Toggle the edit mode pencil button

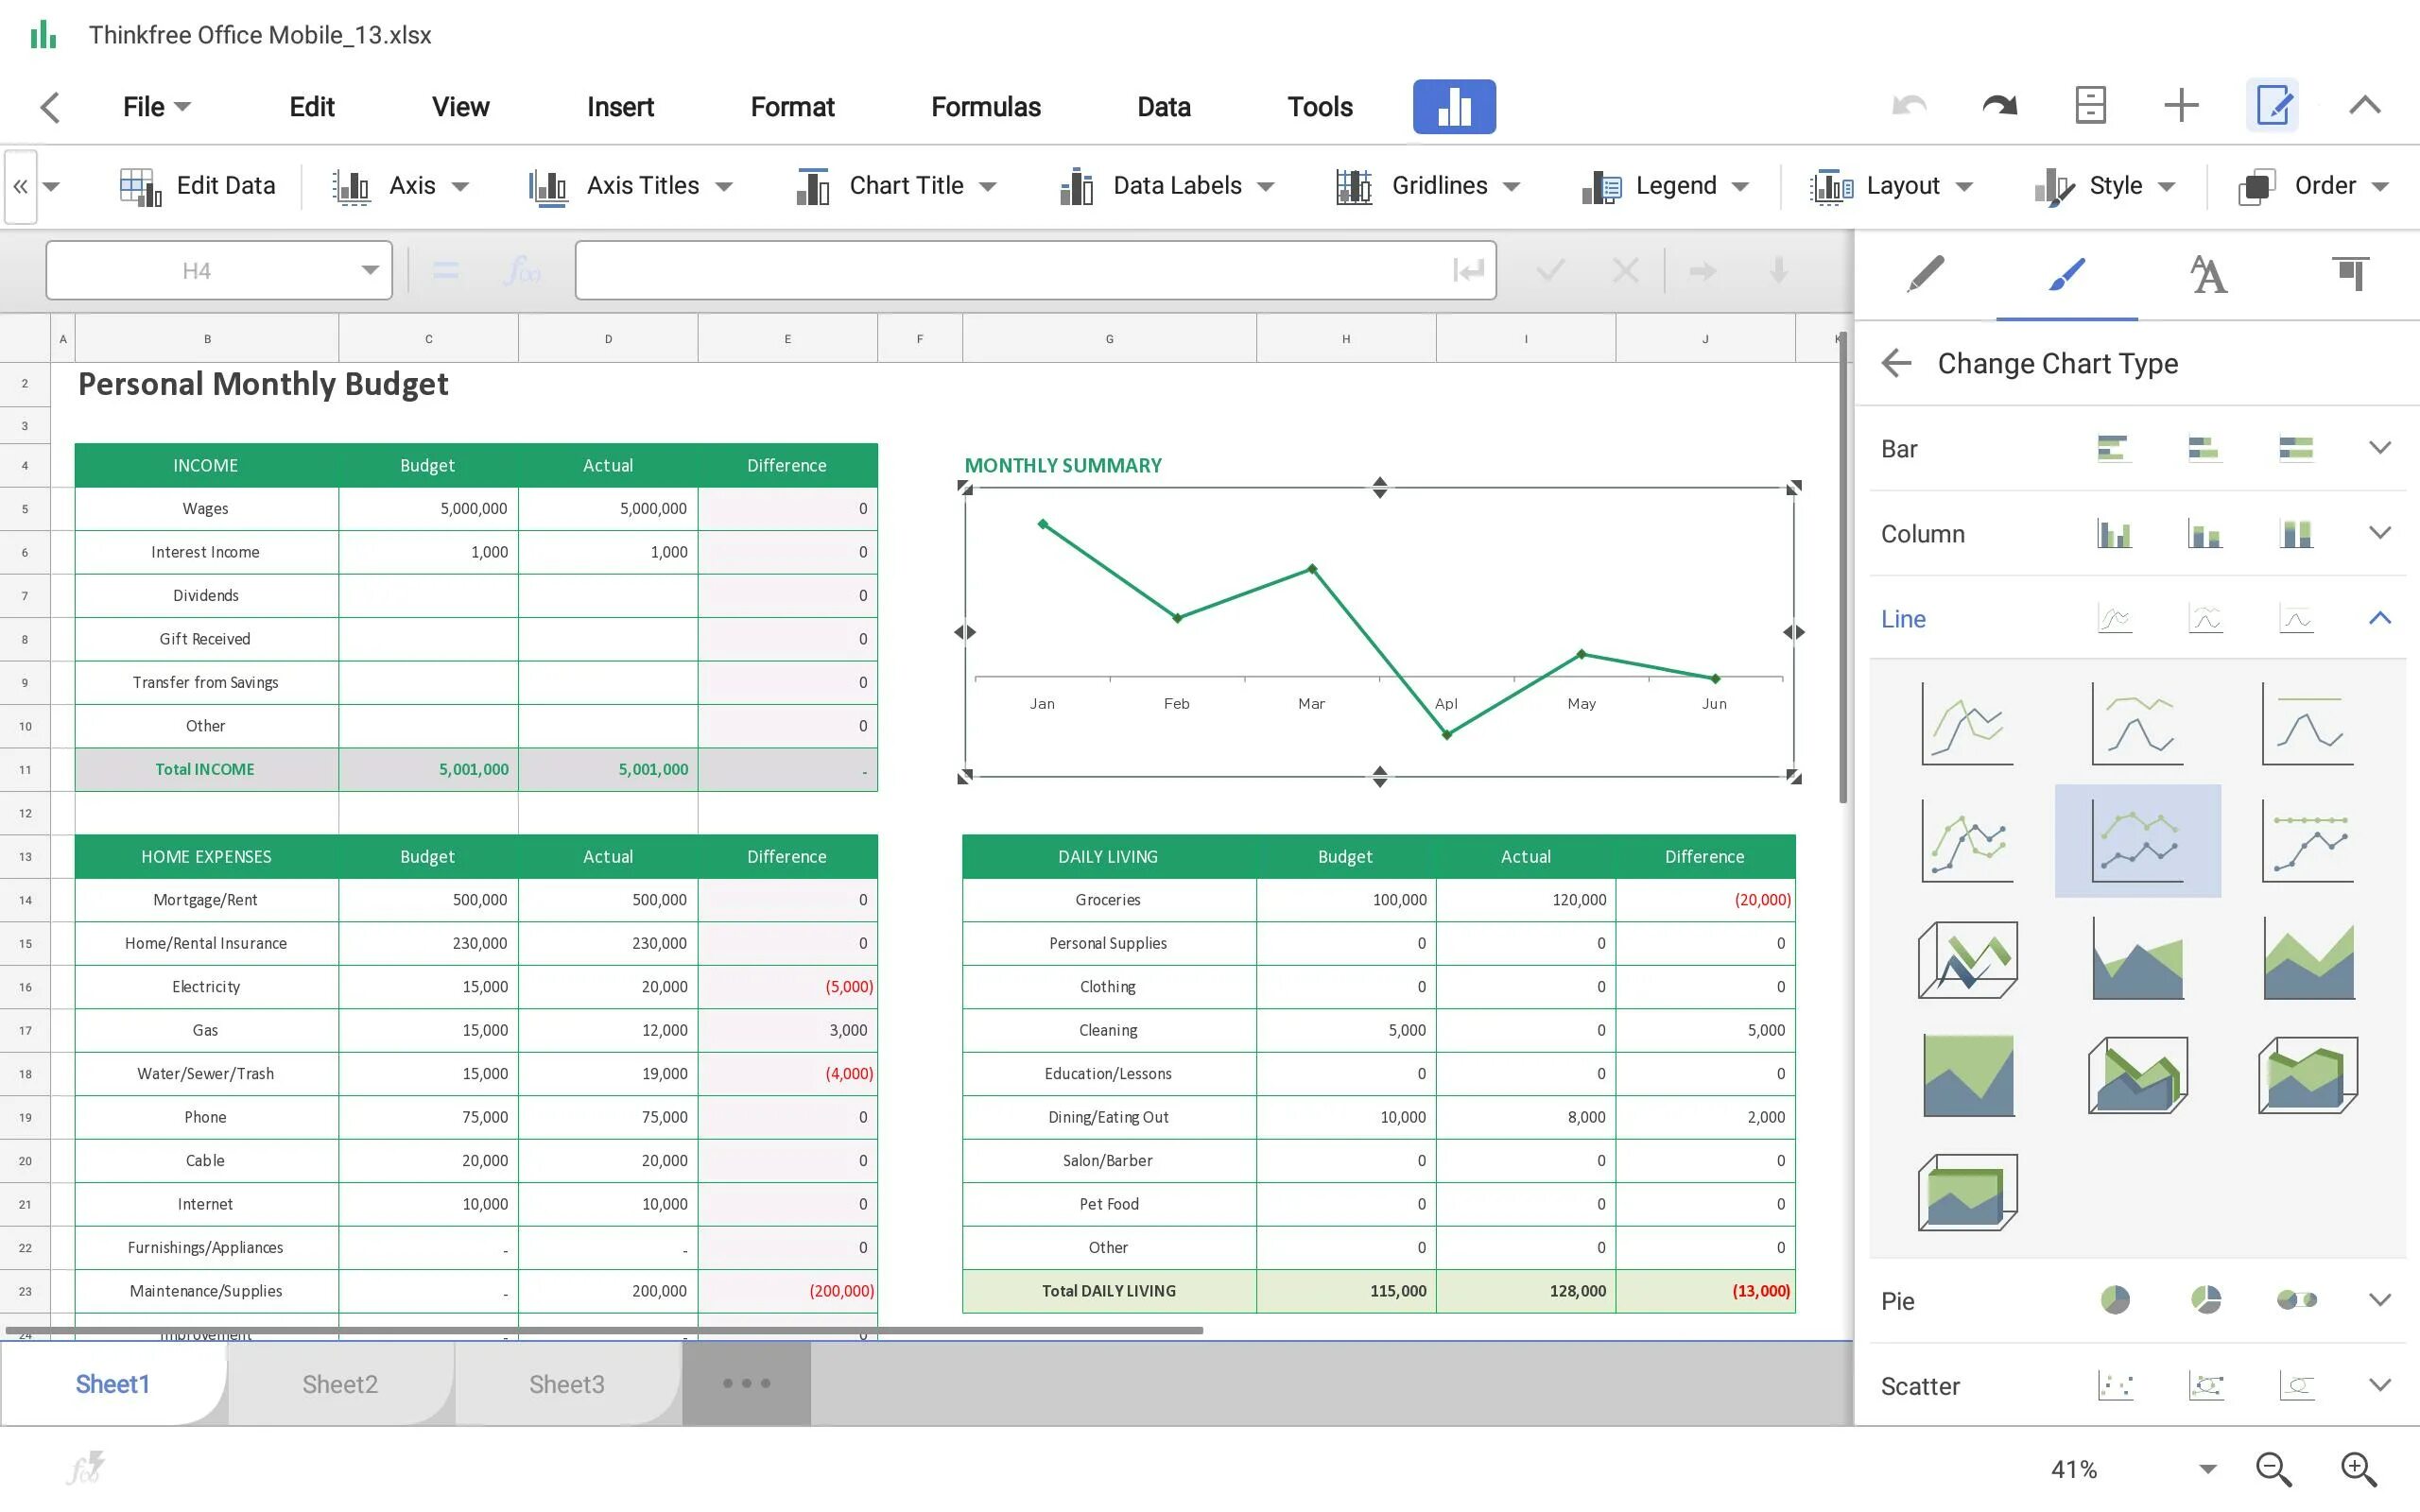[2271, 105]
